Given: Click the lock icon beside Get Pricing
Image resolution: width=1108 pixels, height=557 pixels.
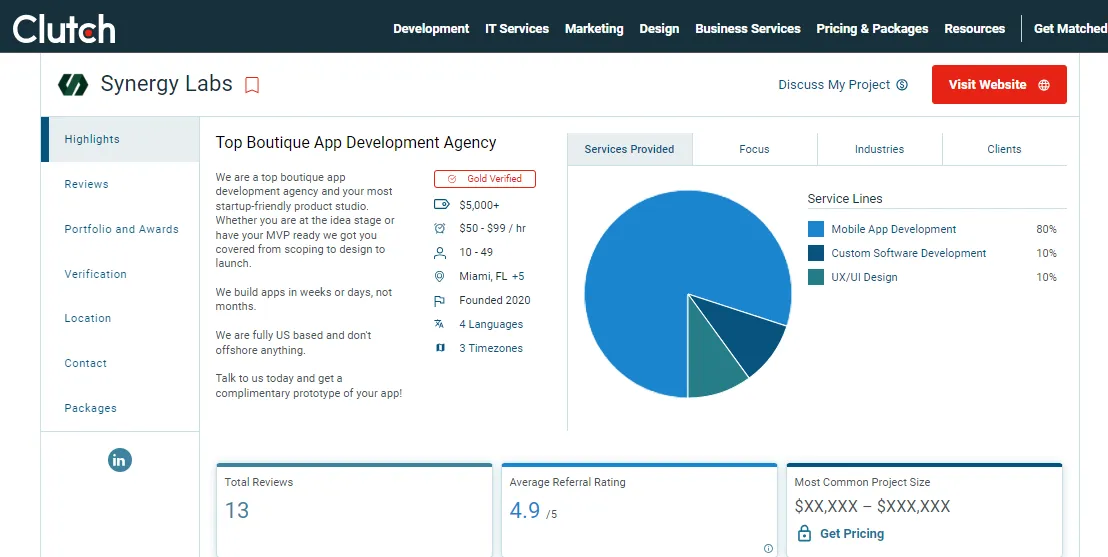Looking at the screenshot, I should point(804,533).
